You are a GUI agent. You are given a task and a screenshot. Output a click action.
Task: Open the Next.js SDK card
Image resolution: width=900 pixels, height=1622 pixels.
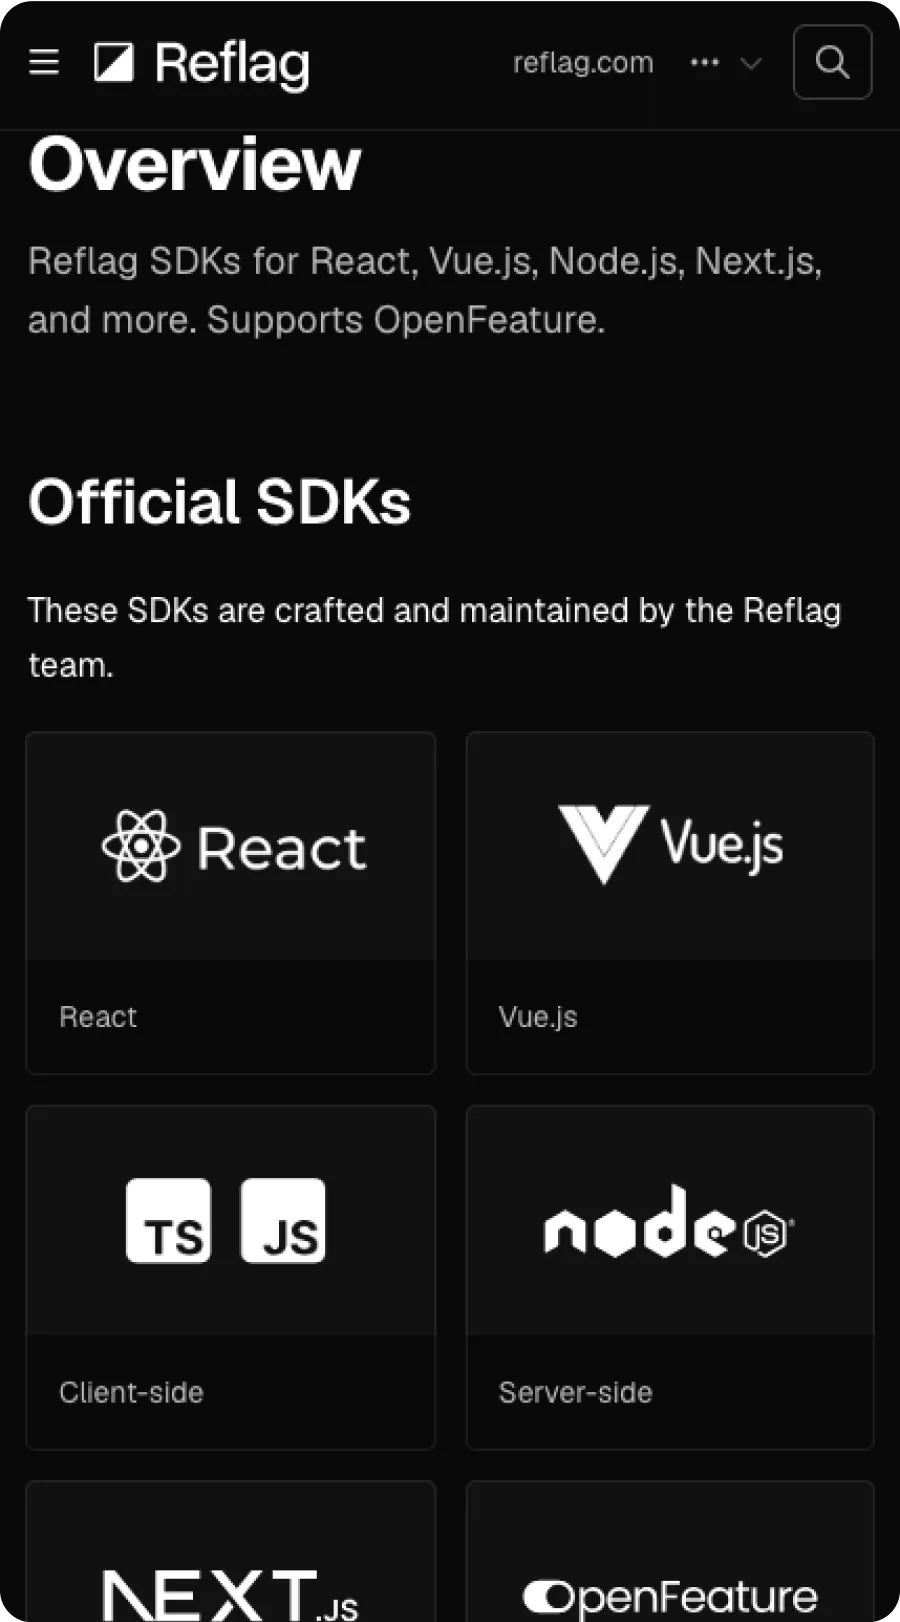coord(231,1551)
